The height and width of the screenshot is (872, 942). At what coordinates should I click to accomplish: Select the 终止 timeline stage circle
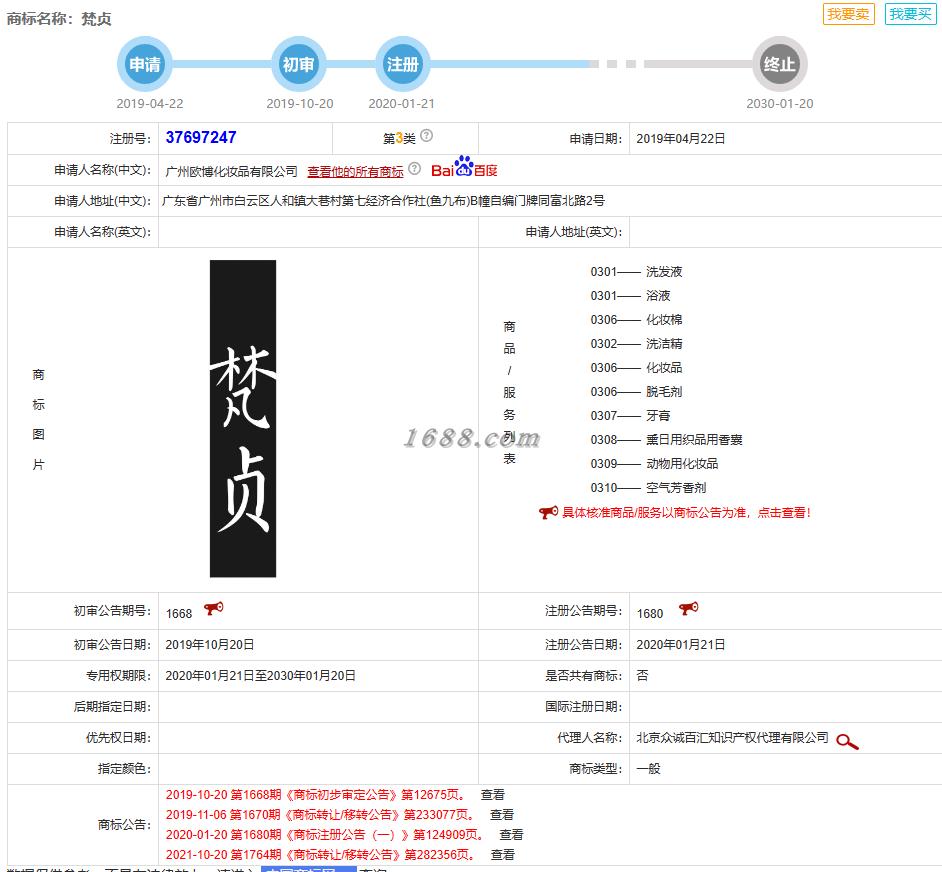[779, 64]
